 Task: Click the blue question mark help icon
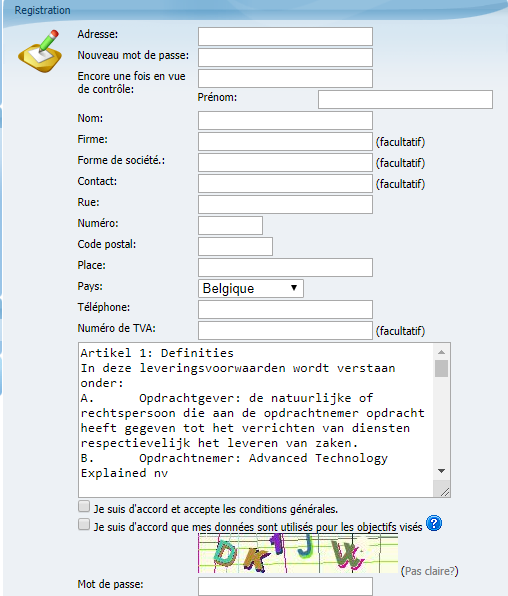coord(434,523)
